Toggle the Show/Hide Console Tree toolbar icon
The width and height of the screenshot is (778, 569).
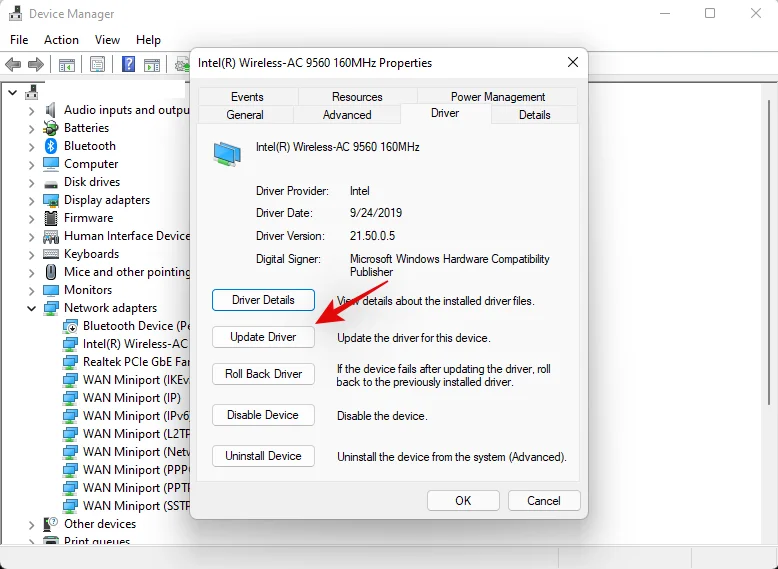pos(66,64)
